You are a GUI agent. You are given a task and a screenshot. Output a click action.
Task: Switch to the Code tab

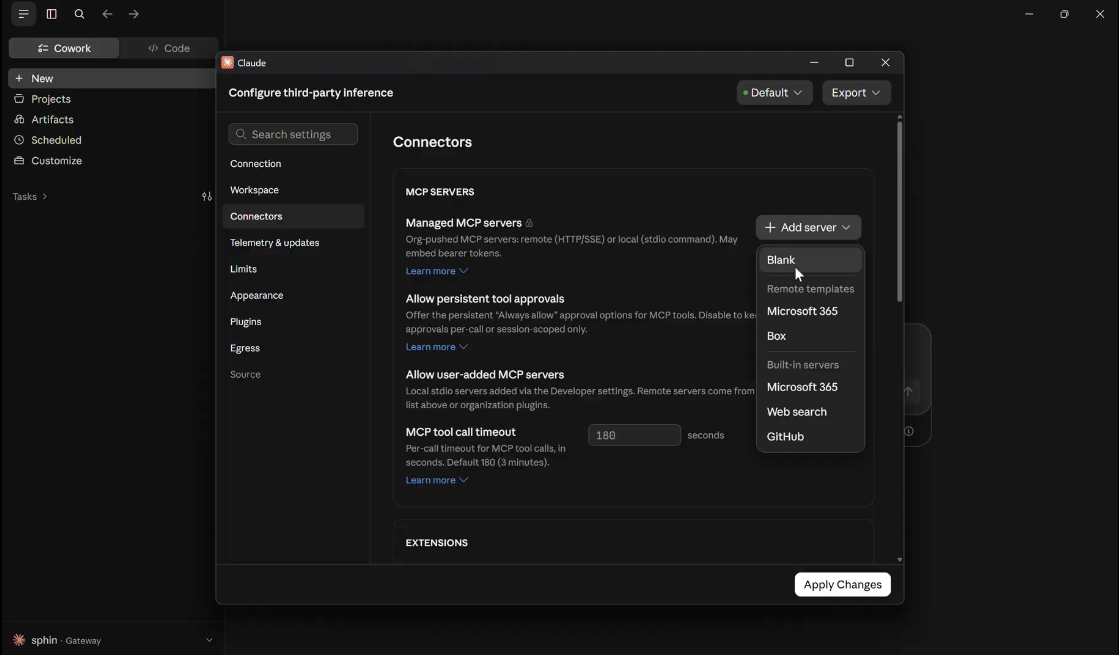click(168, 48)
